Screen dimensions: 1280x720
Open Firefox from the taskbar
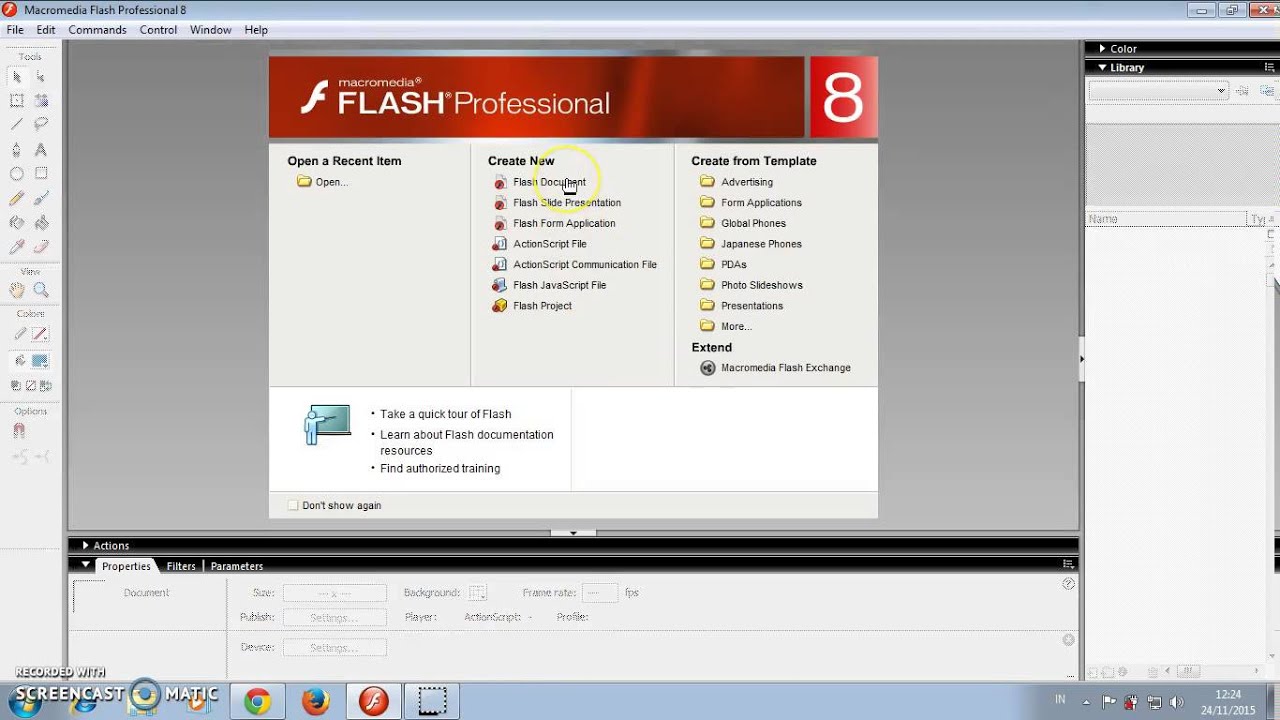pos(315,702)
